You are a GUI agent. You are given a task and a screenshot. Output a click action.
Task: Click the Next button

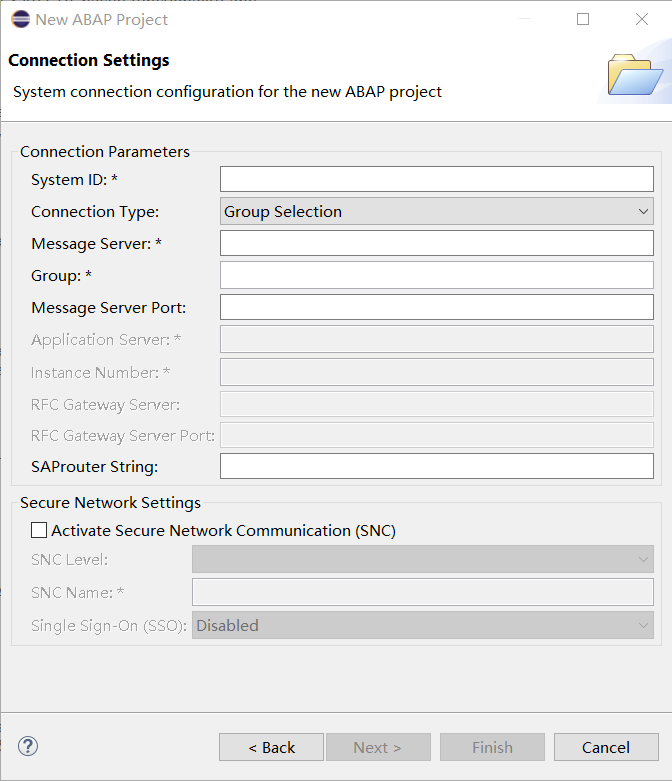tap(377, 747)
